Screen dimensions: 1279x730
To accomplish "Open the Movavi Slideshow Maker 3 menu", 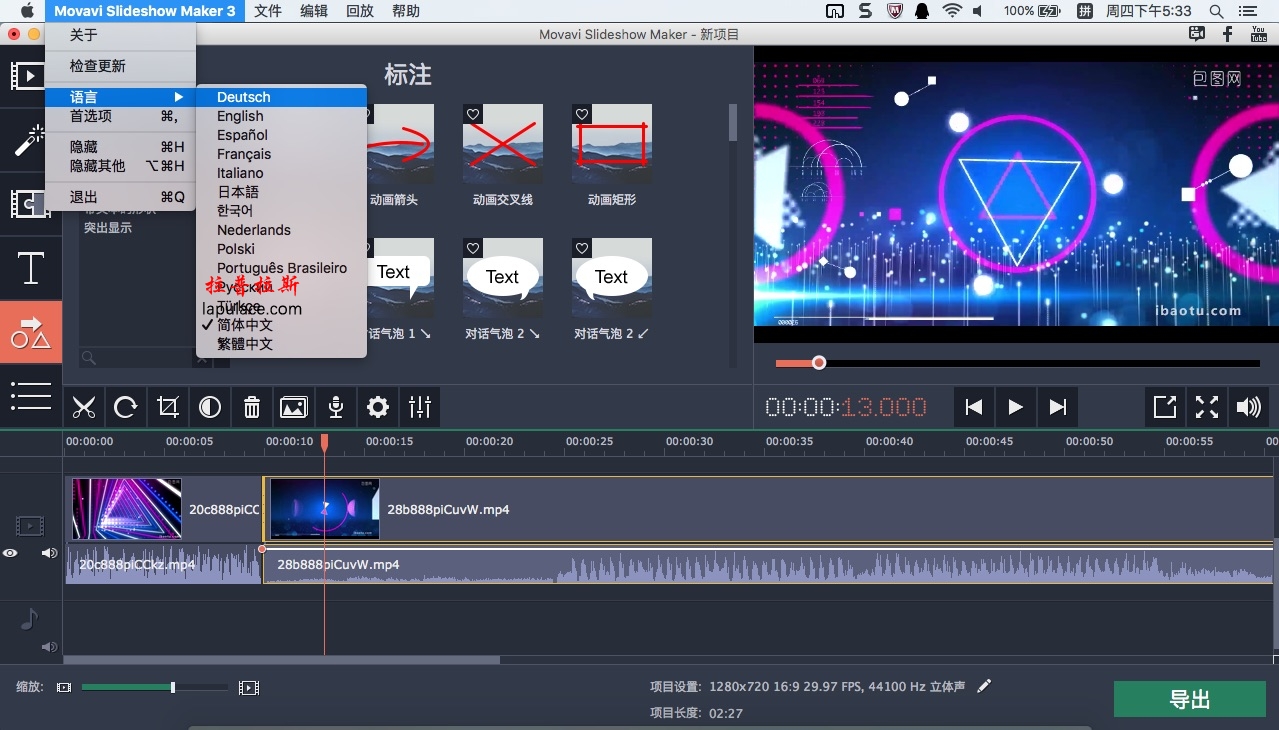I will click(x=145, y=11).
